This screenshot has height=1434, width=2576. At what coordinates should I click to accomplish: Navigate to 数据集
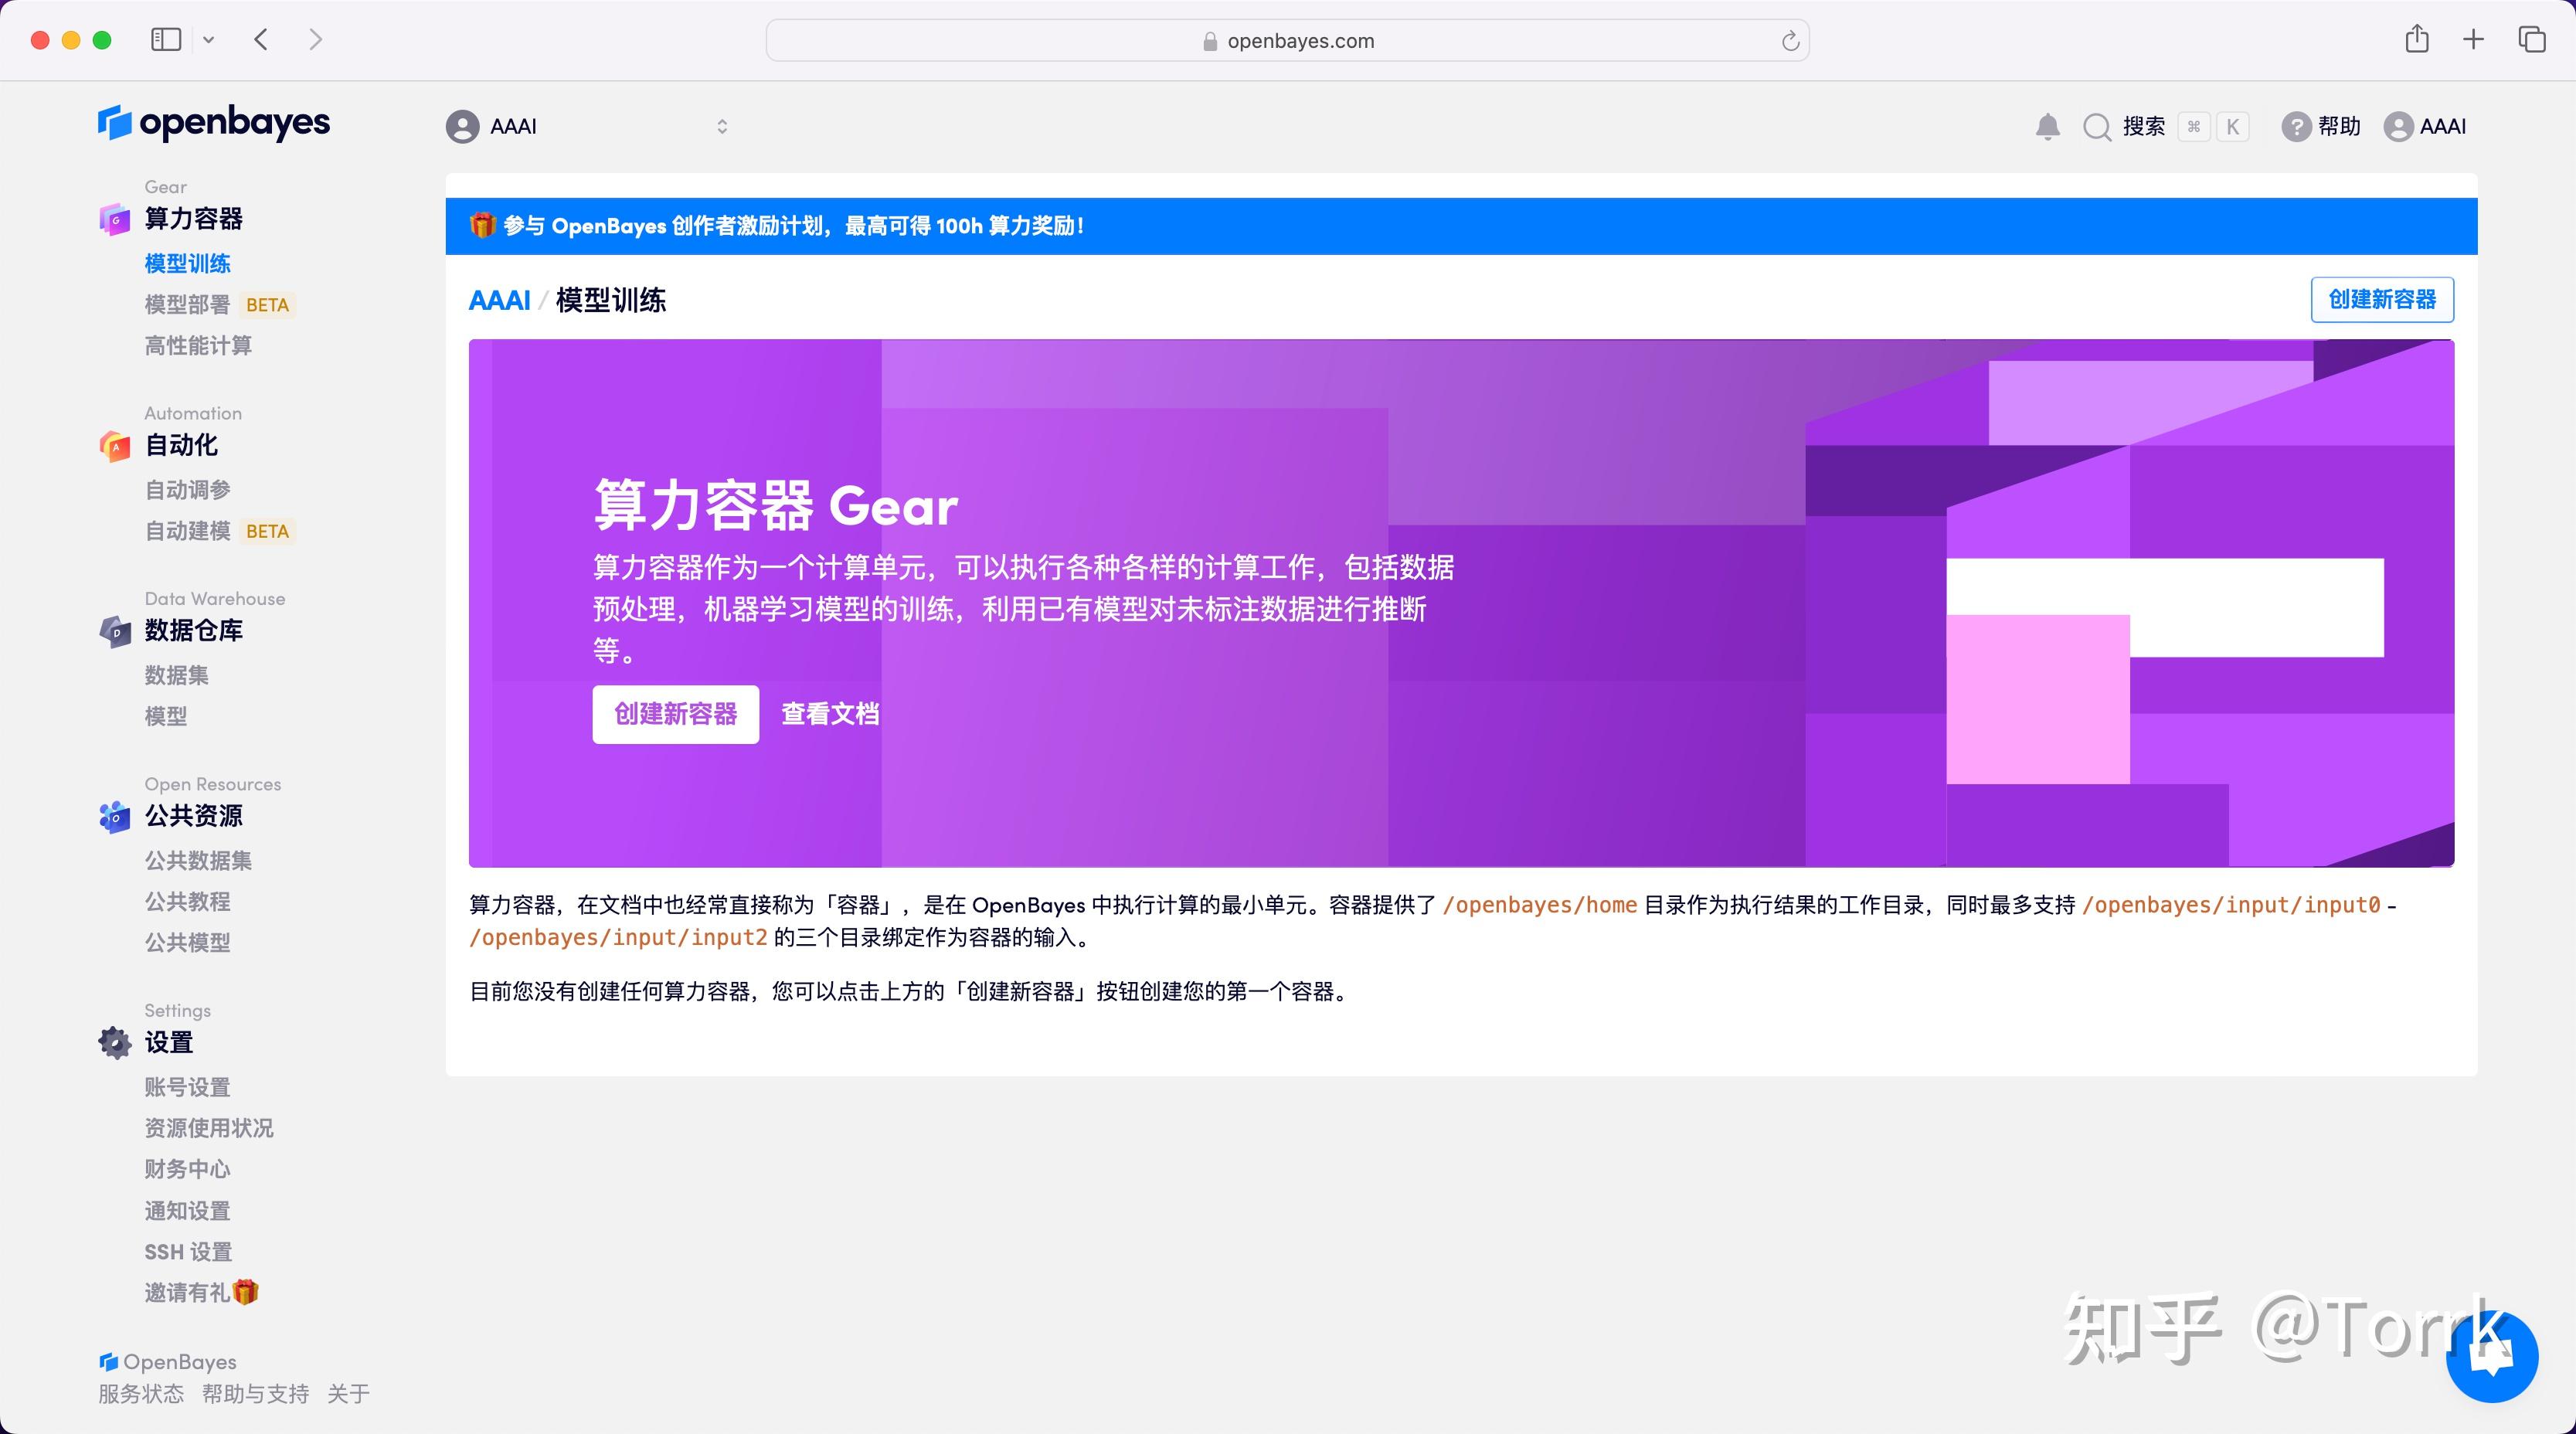tap(177, 676)
